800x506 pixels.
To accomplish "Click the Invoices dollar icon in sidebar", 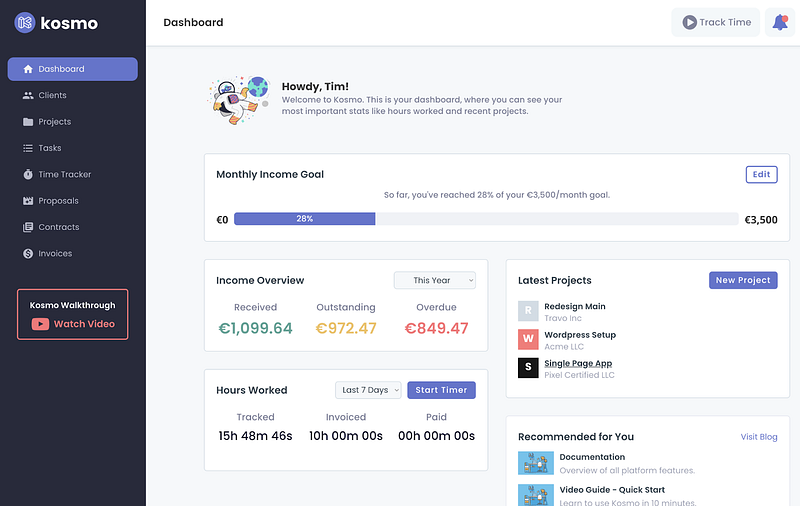I will [28, 254].
